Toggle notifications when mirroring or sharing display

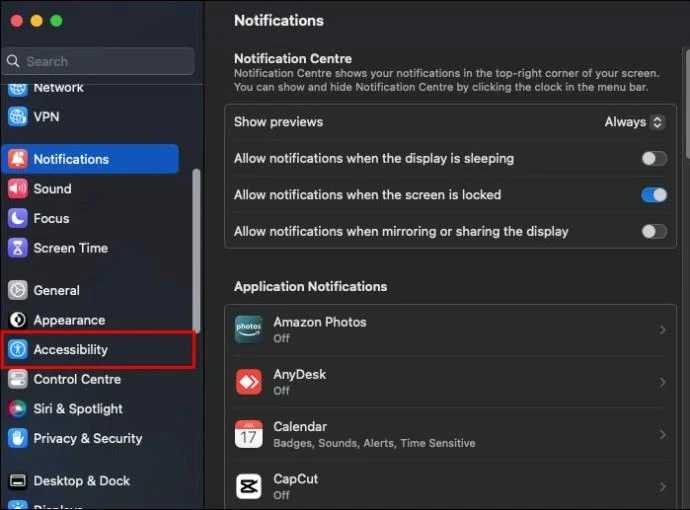click(x=654, y=231)
